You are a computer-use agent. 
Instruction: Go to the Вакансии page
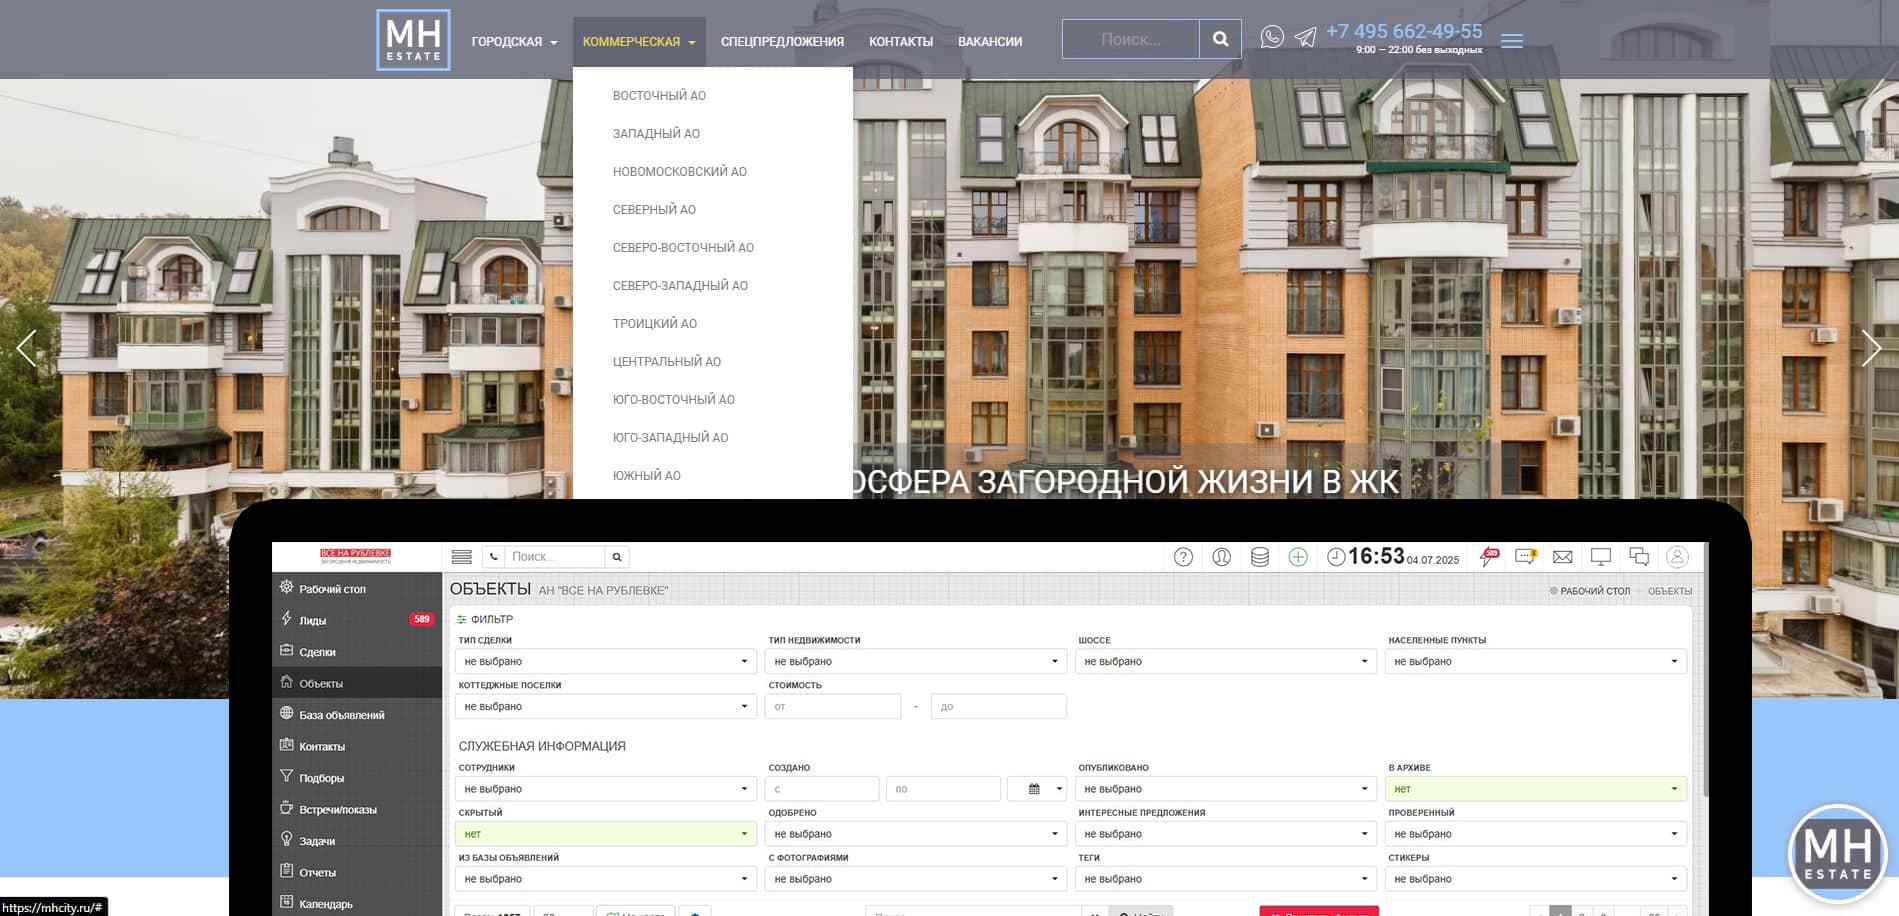point(989,42)
